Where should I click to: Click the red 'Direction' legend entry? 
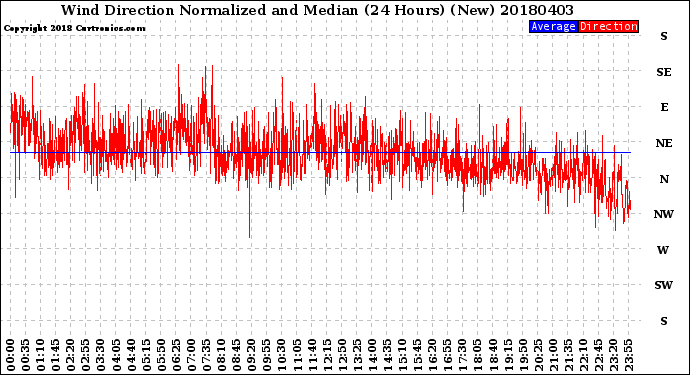click(608, 26)
